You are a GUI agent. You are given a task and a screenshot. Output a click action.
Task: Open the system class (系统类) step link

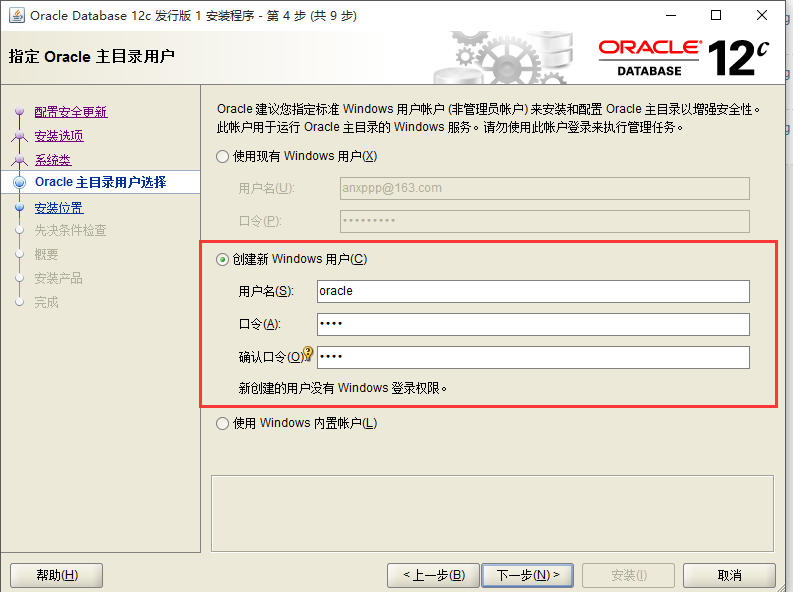(53, 160)
